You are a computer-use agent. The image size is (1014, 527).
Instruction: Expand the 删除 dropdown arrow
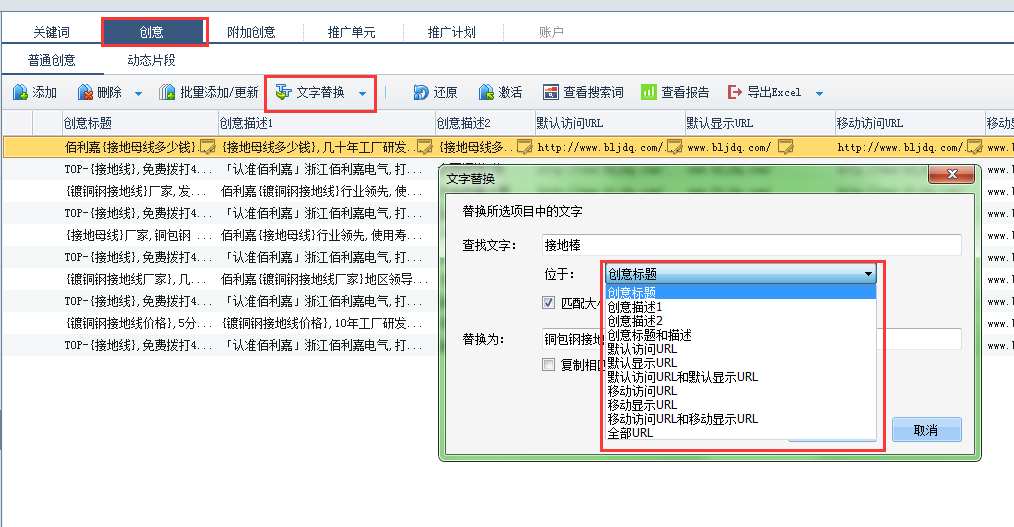click(138, 94)
